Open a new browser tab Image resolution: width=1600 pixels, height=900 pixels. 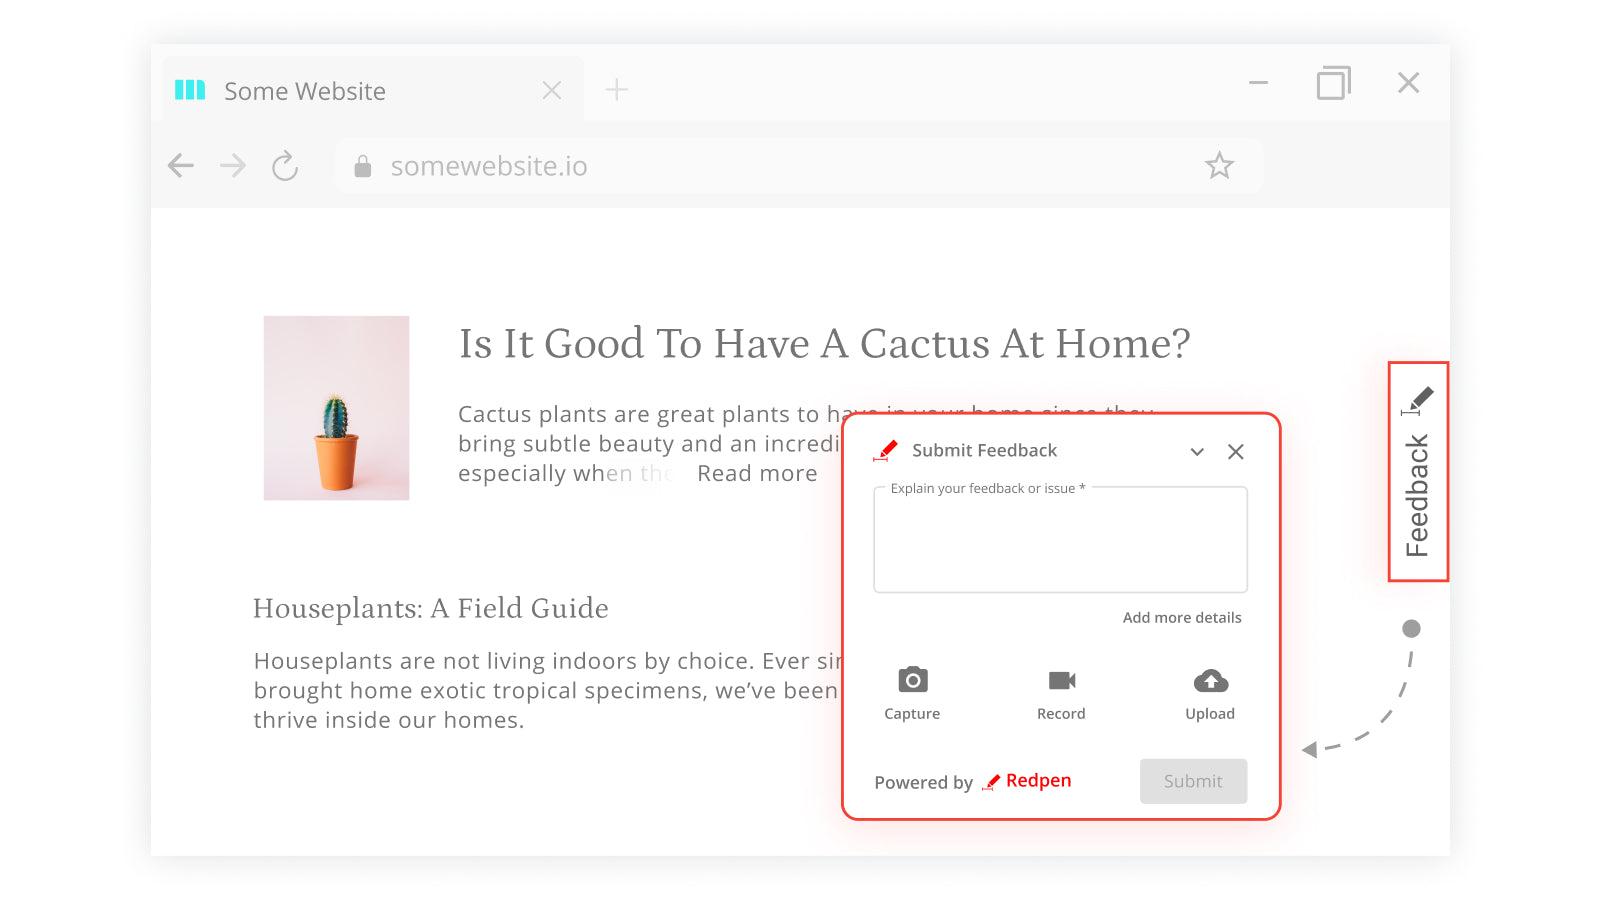click(x=617, y=90)
